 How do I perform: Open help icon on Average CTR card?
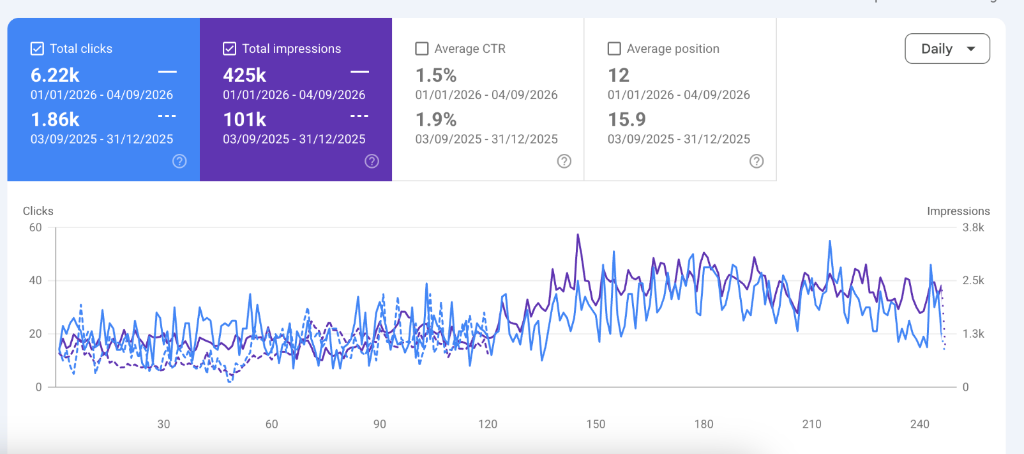coord(564,161)
